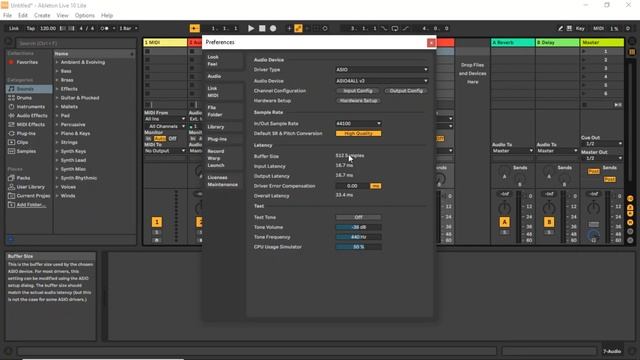
Task: Open the Audio Device ASIO4ALL dropdown
Action: (x=382, y=81)
